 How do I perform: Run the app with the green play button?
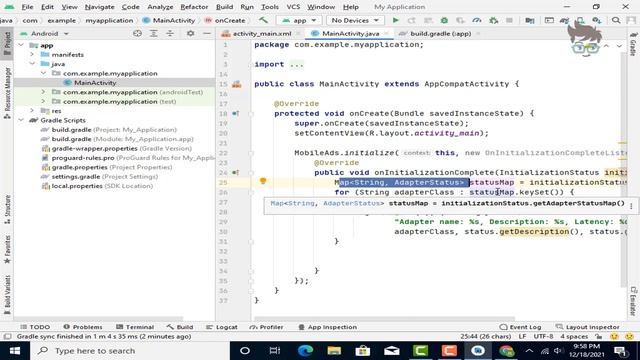point(395,20)
